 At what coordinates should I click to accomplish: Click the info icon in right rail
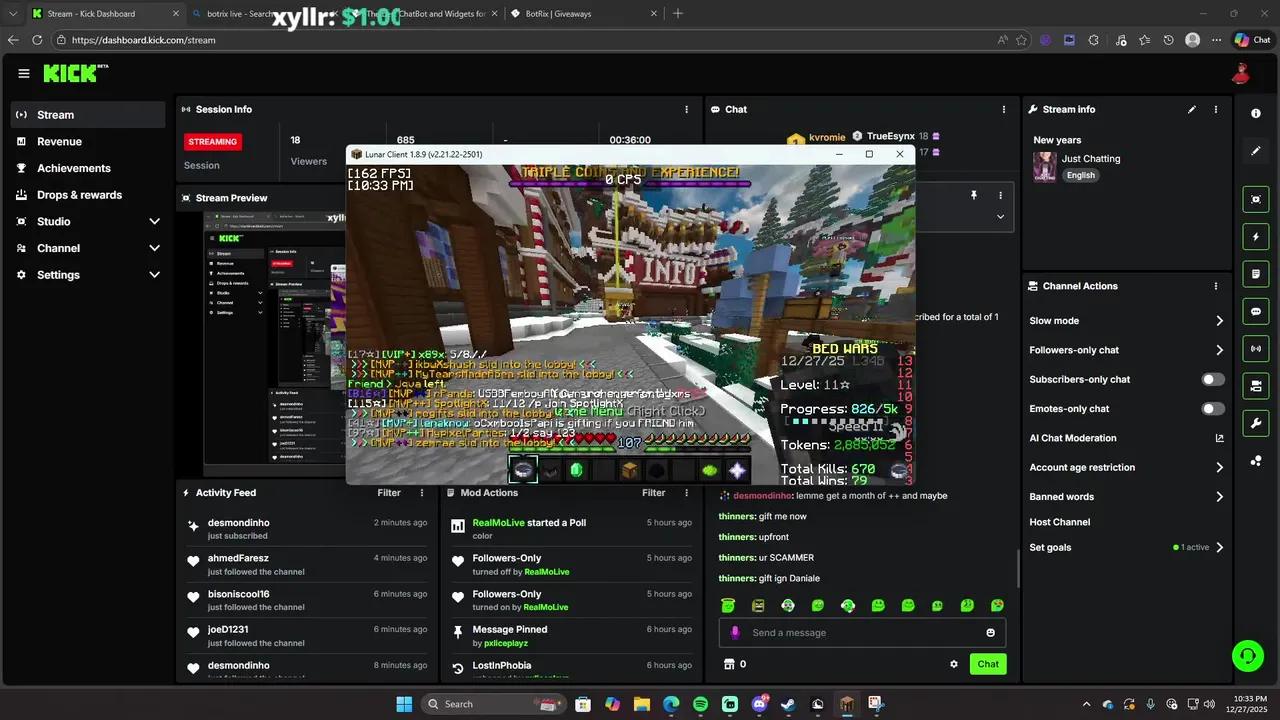(x=1256, y=114)
